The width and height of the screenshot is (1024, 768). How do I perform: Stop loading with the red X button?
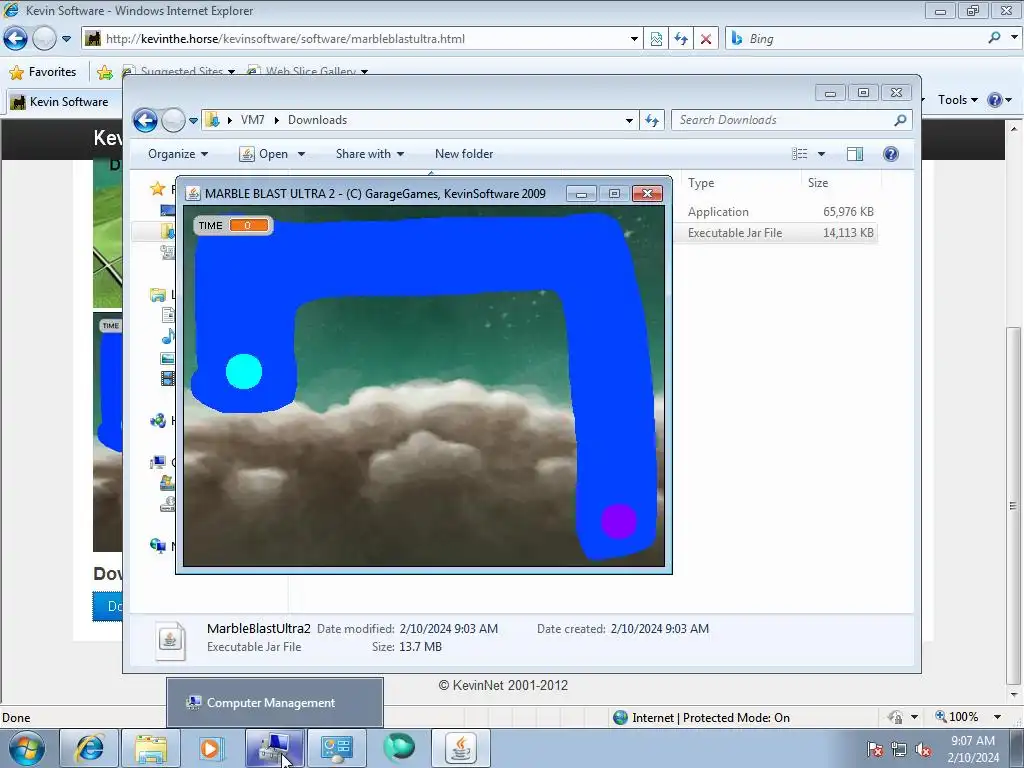(x=705, y=39)
